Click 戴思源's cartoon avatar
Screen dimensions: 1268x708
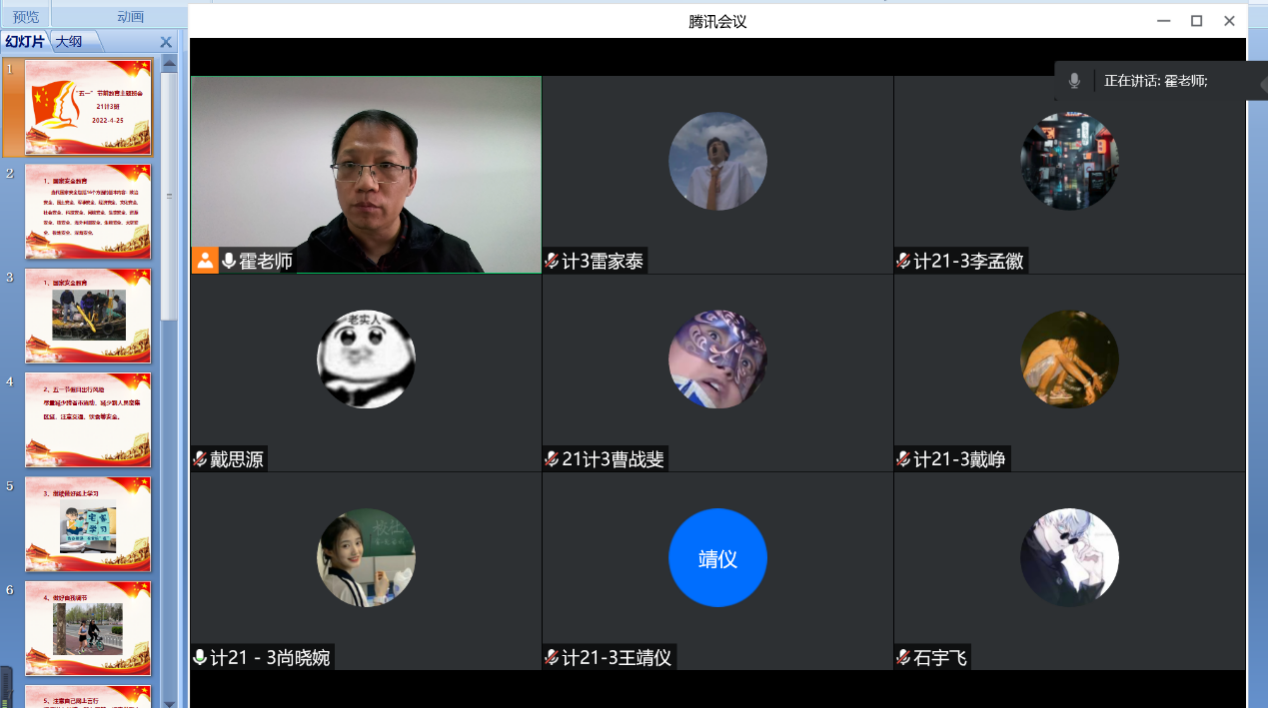pos(366,359)
